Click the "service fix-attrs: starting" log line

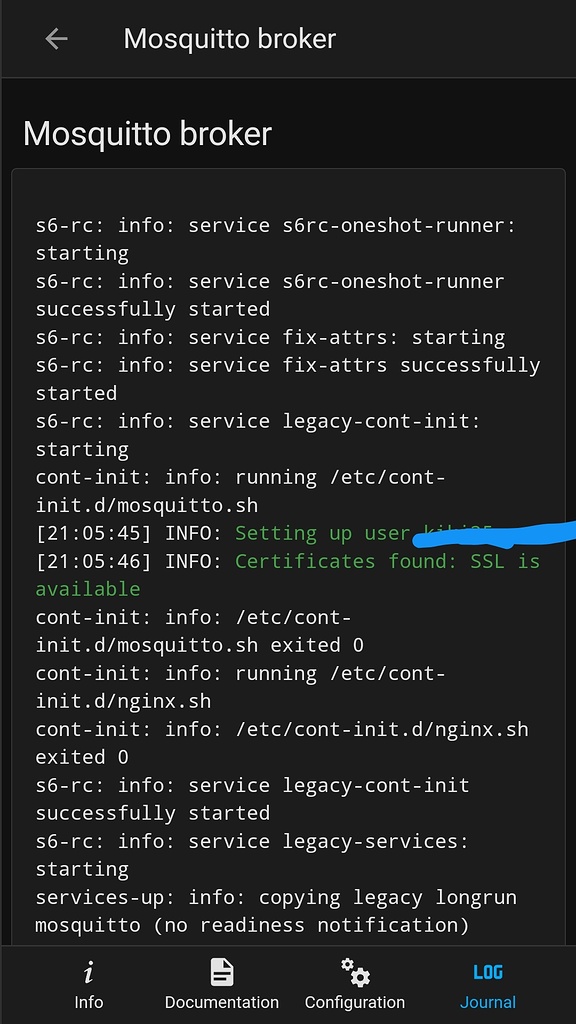[347, 338]
